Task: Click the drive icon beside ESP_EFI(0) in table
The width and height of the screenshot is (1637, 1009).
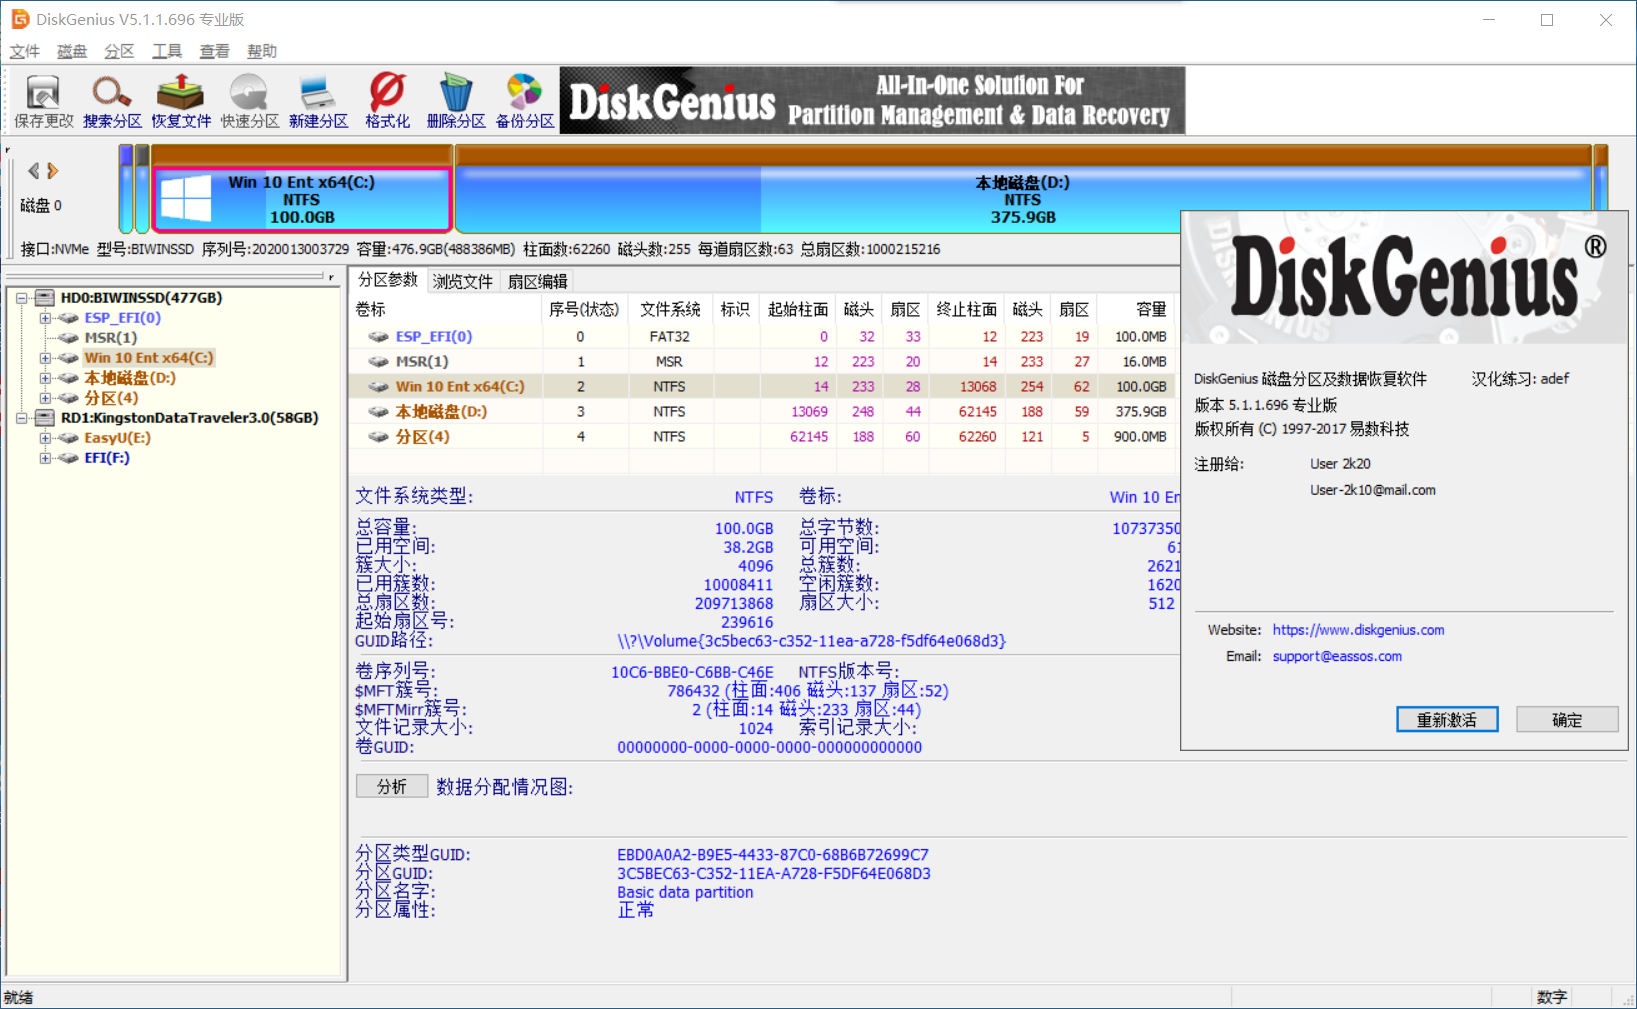Action: (378, 337)
